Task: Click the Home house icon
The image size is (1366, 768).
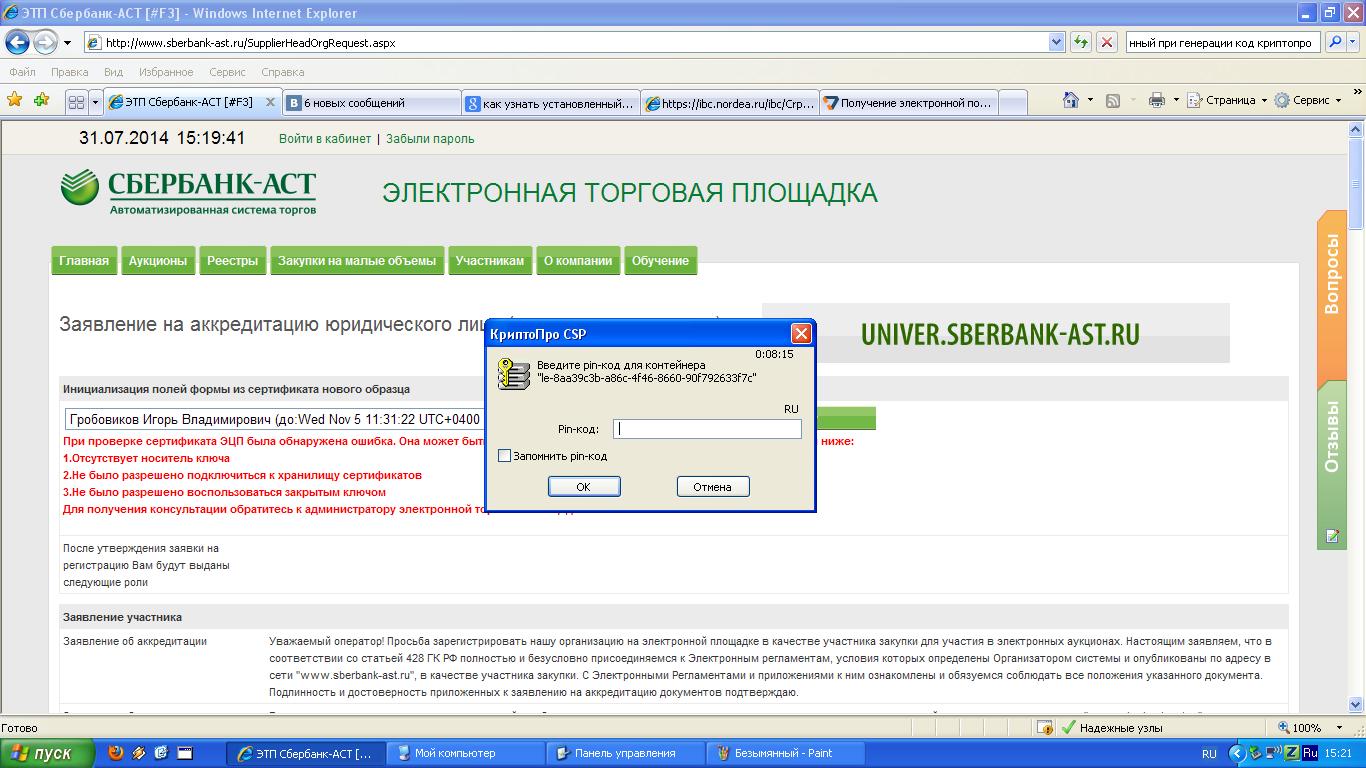Action: coord(1071,100)
